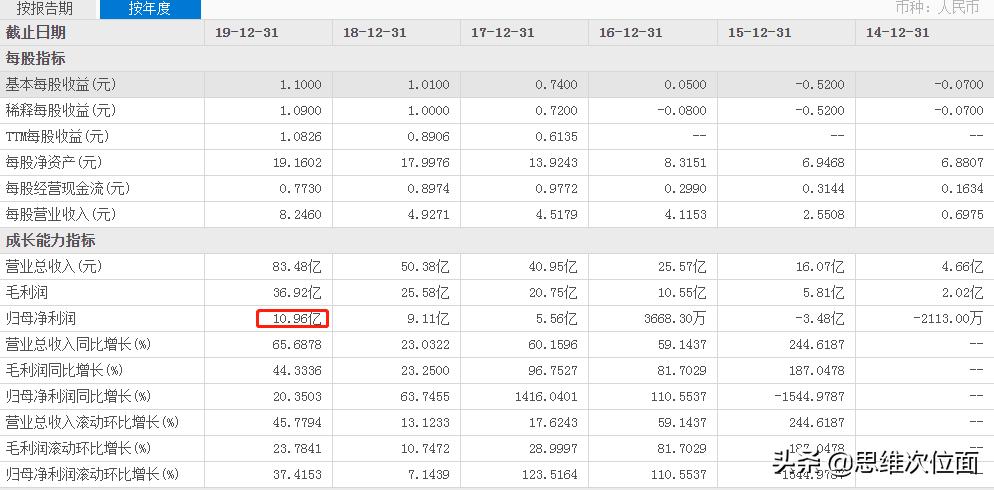Click the -2113.00万 net profit cell
The image size is (994, 490).
pos(948,318)
